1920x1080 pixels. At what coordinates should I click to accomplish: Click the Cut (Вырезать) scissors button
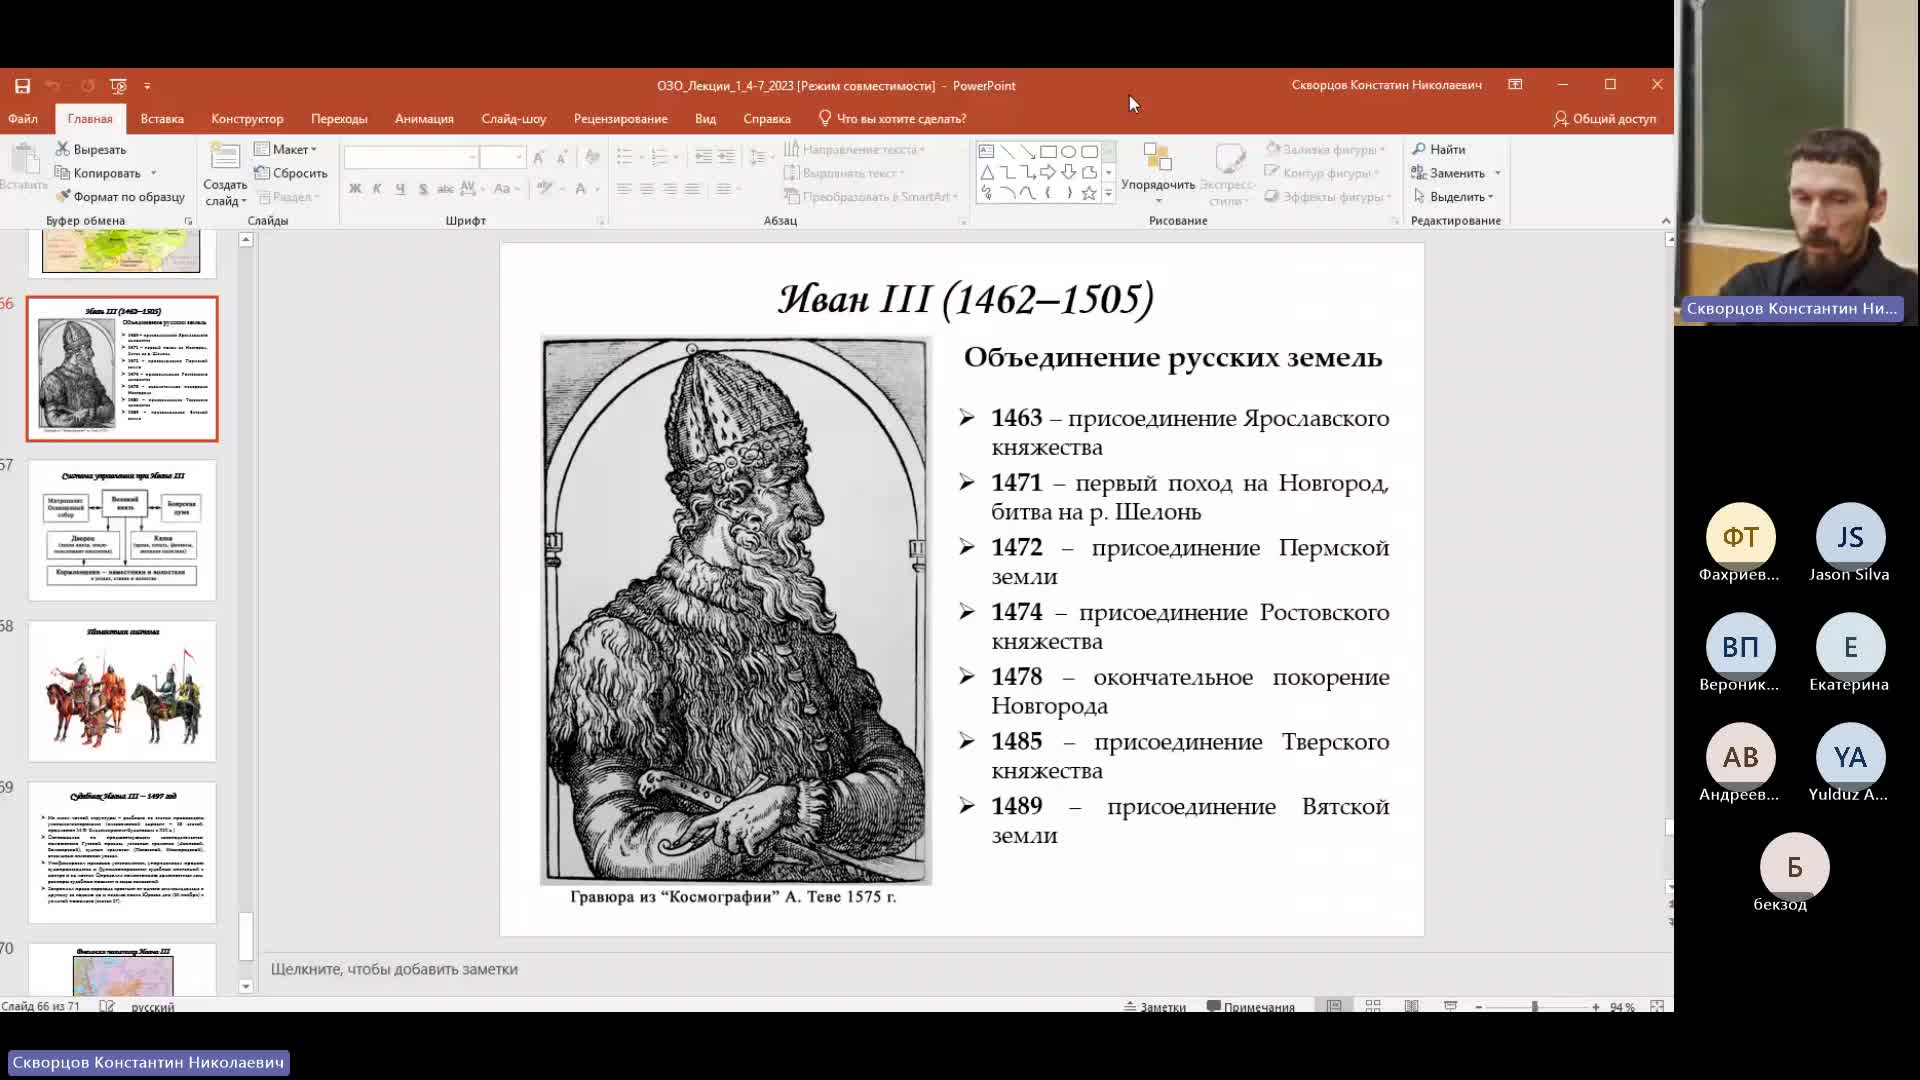click(x=91, y=149)
